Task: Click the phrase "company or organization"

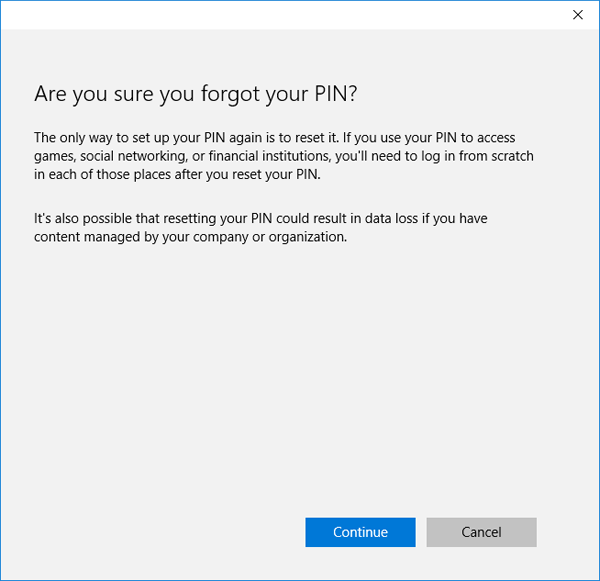Action: coord(267,238)
